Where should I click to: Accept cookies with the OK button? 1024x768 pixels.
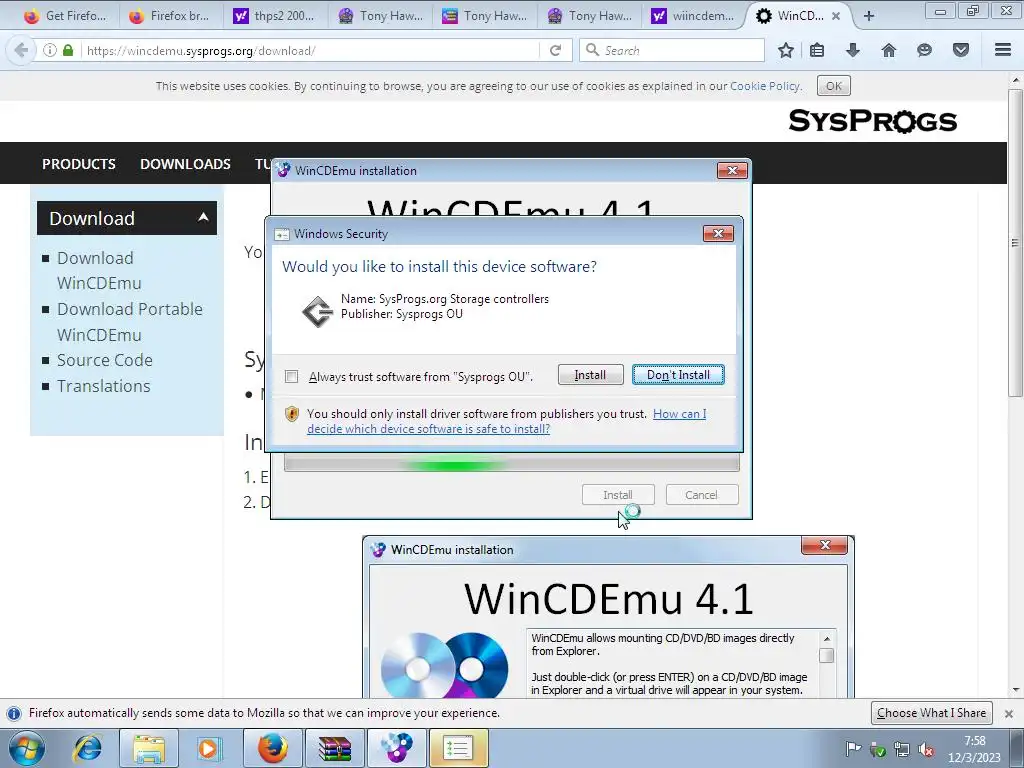(x=833, y=86)
